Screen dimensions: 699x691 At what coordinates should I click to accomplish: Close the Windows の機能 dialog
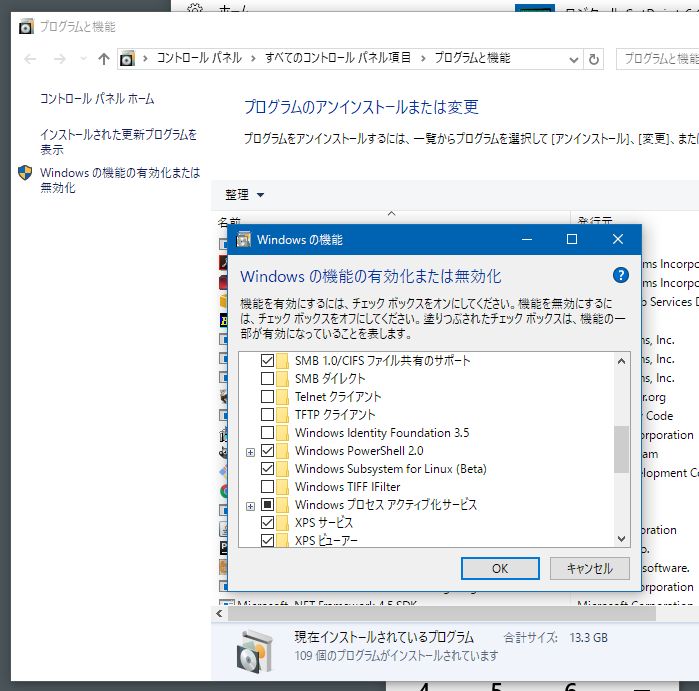click(618, 239)
